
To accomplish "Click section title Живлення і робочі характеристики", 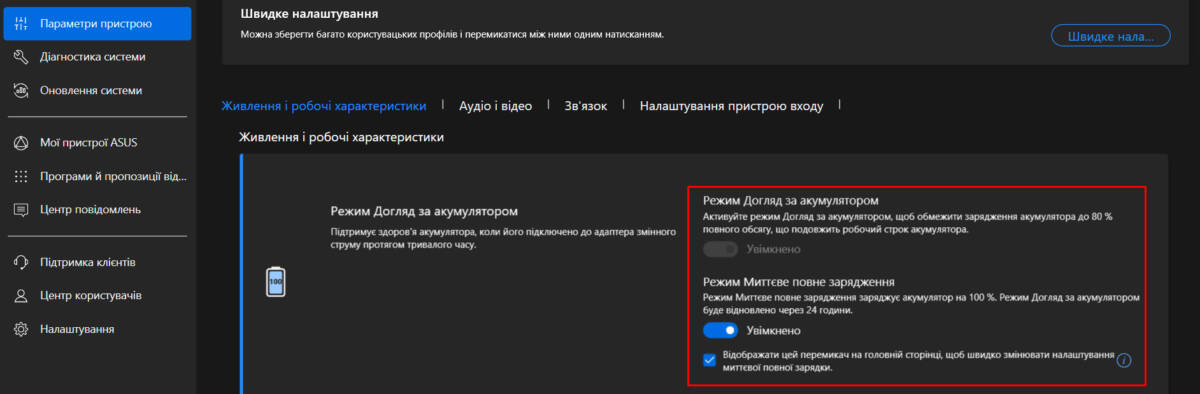I will [x=341, y=136].
